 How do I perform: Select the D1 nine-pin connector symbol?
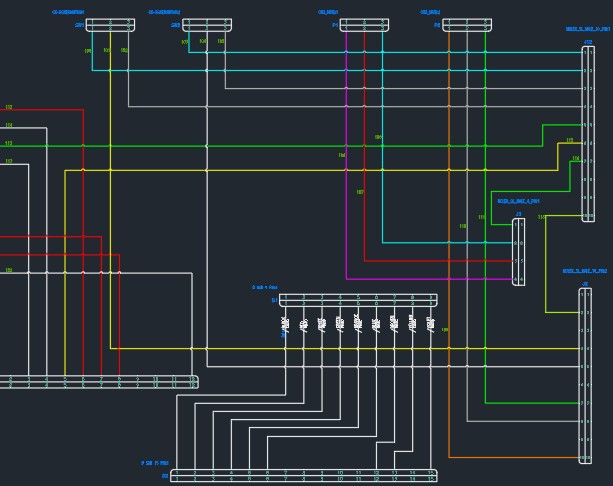[358, 300]
